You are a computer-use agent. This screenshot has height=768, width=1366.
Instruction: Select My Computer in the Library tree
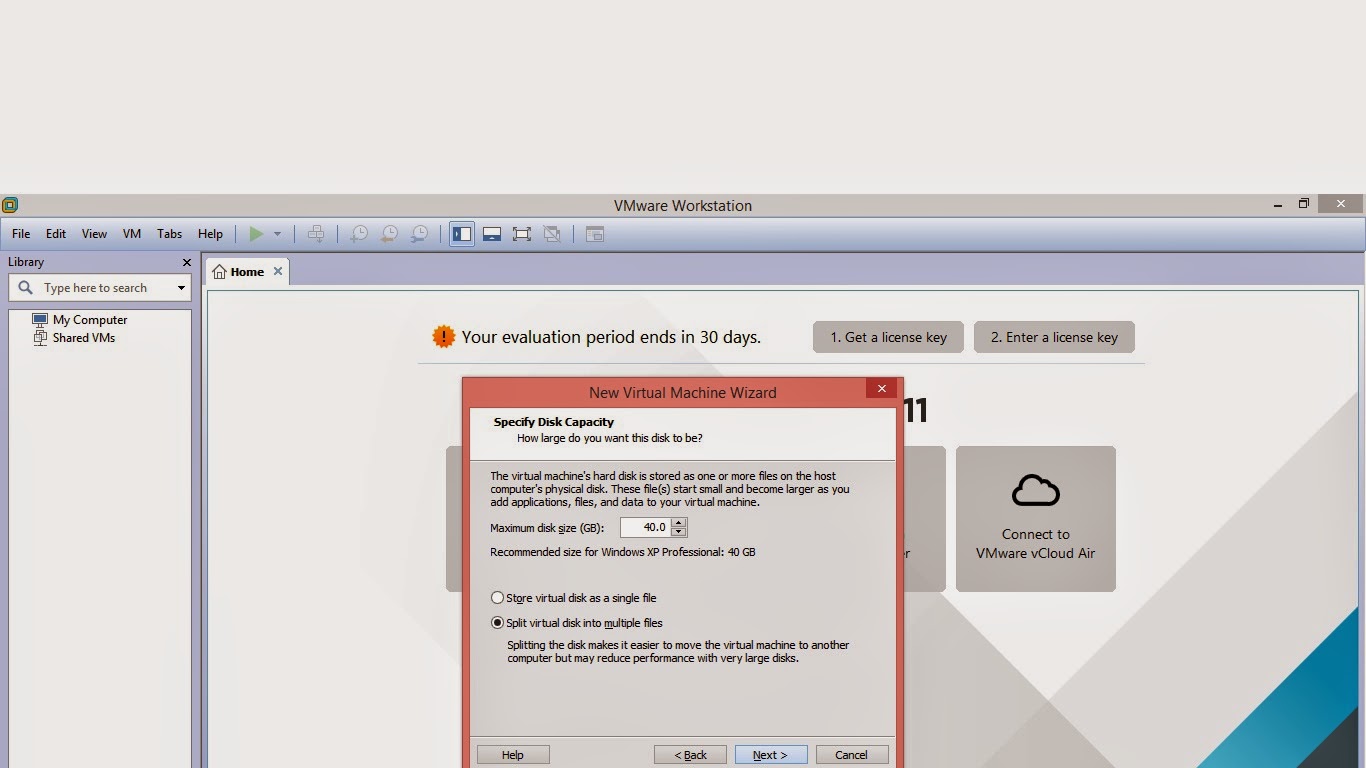tap(90, 320)
